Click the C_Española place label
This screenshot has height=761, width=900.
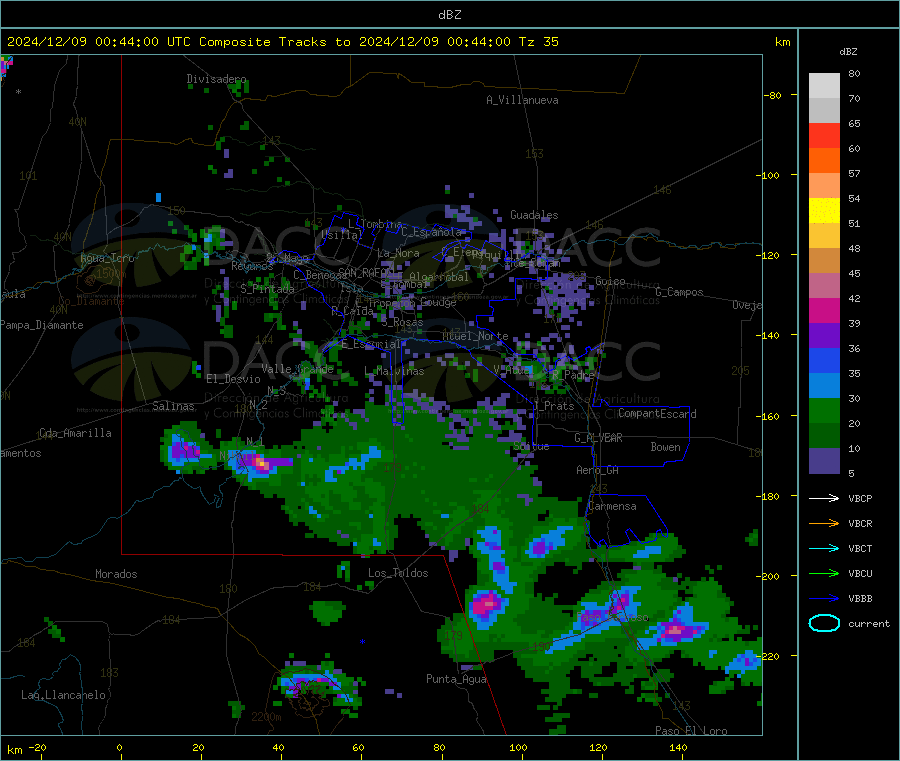pyautogui.click(x=432, y=232)
